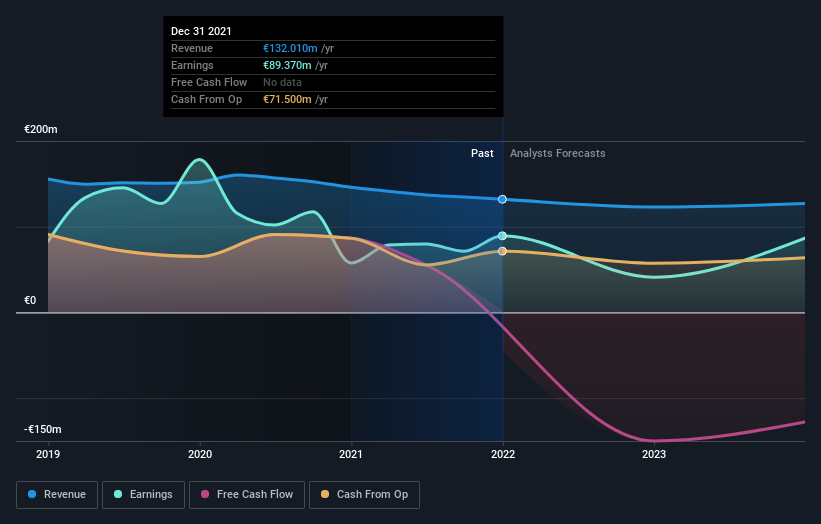Click the €132.010m Revenue value in tooltip
The image size is (821, 524).
pos(290,48)
